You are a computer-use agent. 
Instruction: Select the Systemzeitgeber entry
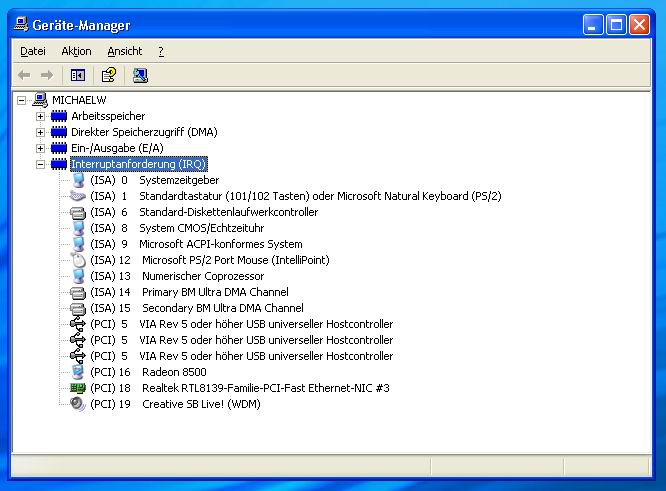[155, 181]
